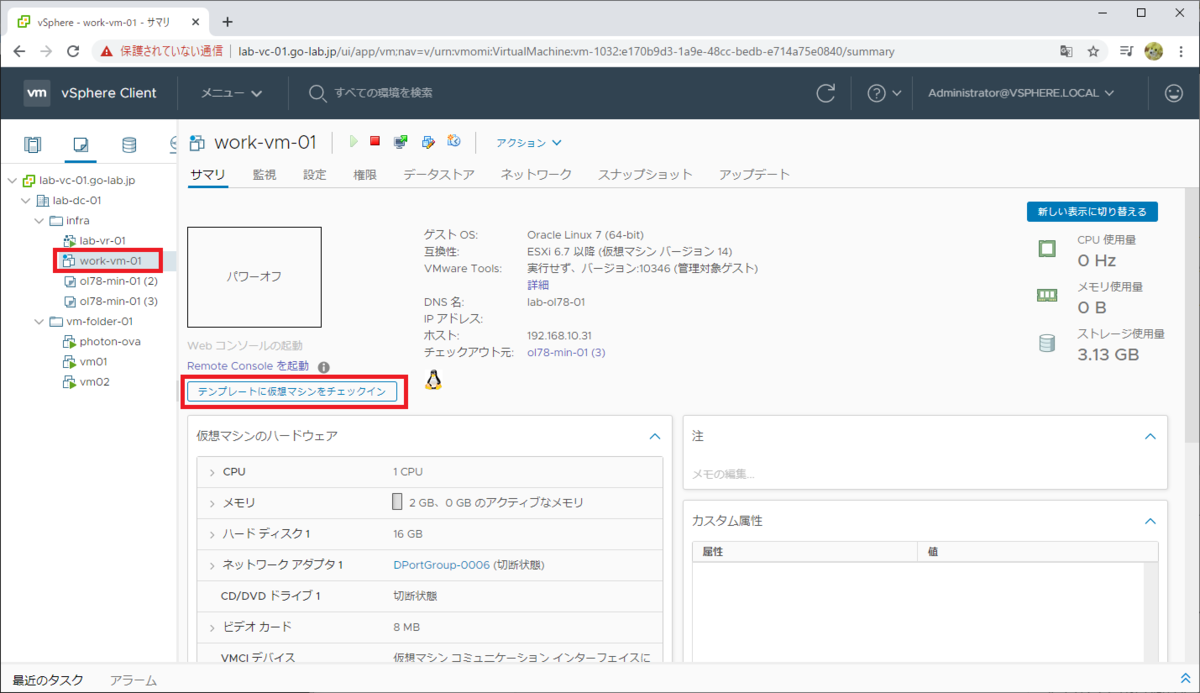Collapse the 注 notes panel
This screenshot has height=693, width=1200.
pos(1150,436)
